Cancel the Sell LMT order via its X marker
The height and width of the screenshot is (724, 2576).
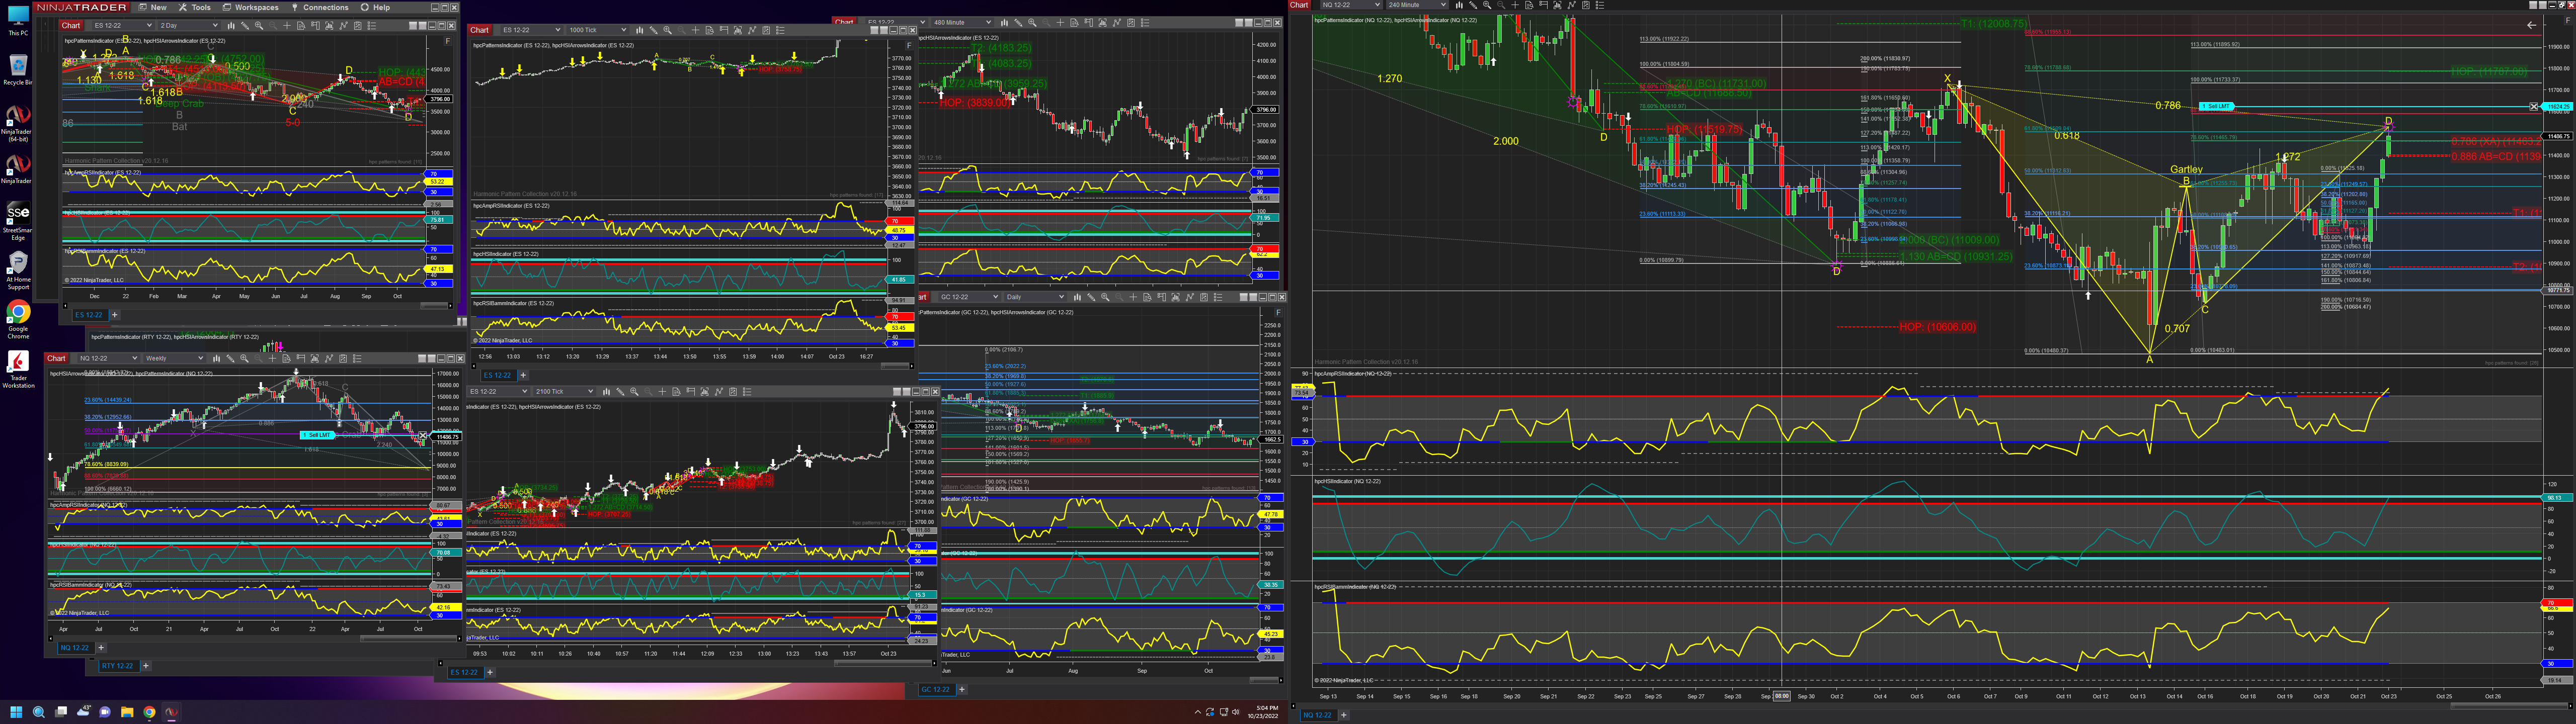[2533, 106]
